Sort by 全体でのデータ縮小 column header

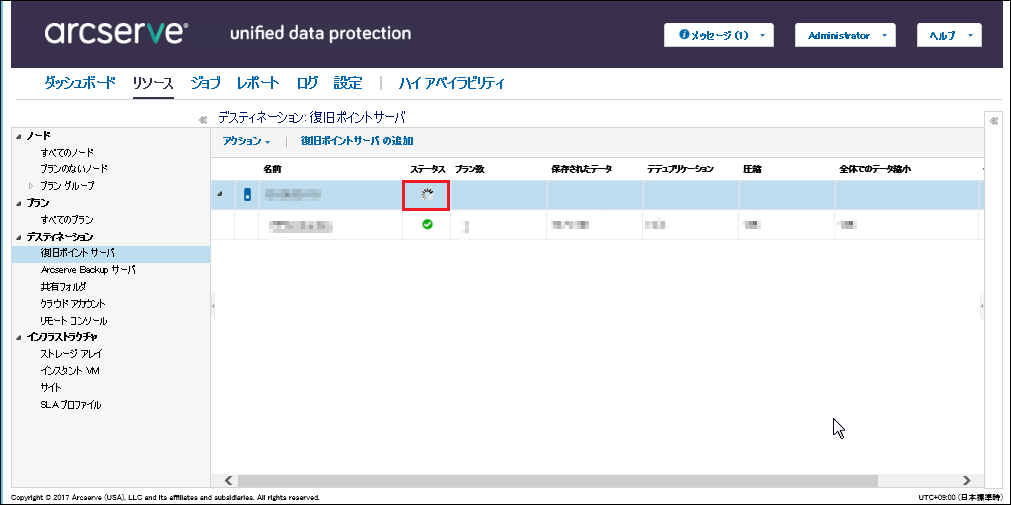tap(875, 169)
